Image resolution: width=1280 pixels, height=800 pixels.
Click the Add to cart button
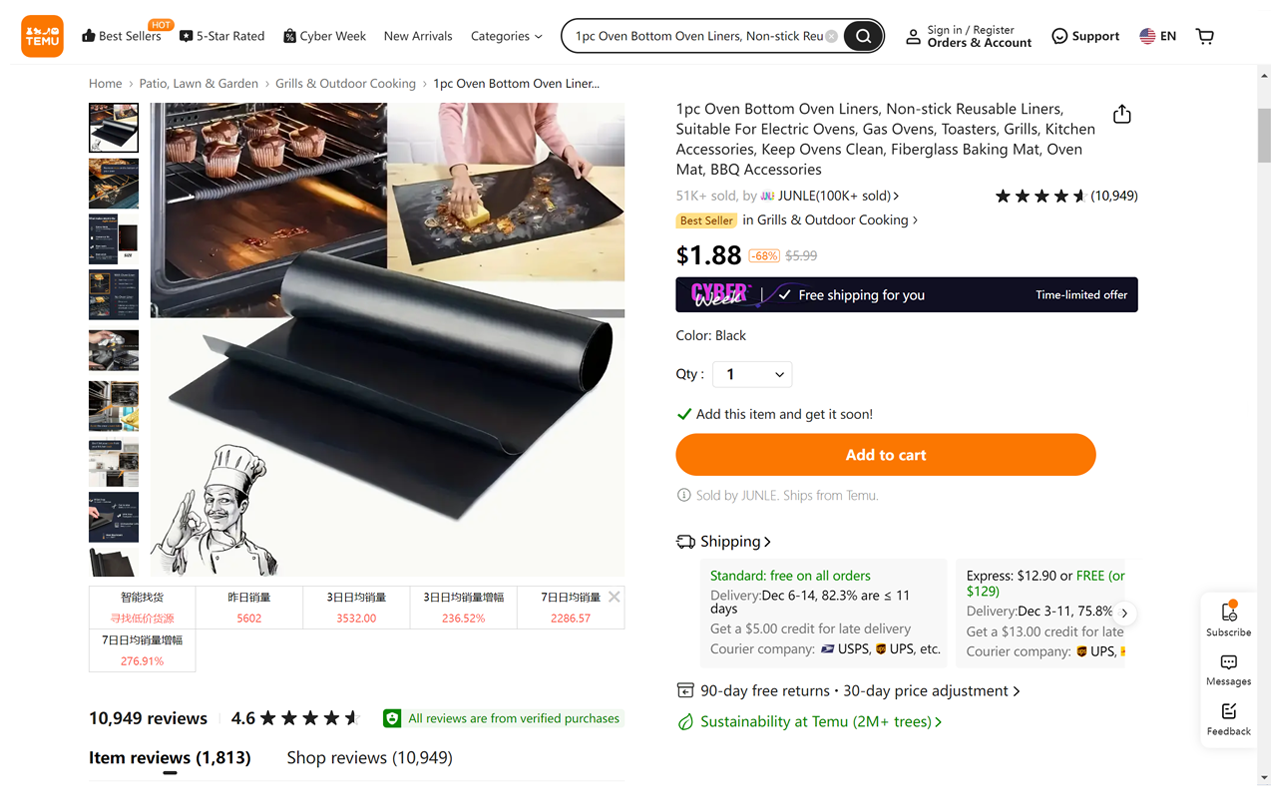885,455
